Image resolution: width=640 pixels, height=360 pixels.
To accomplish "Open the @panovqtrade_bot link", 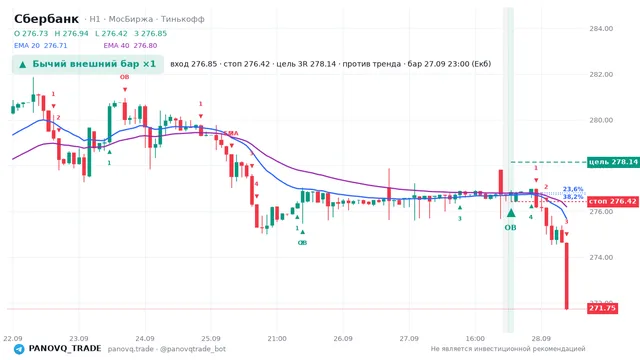I will click(193, 349).
